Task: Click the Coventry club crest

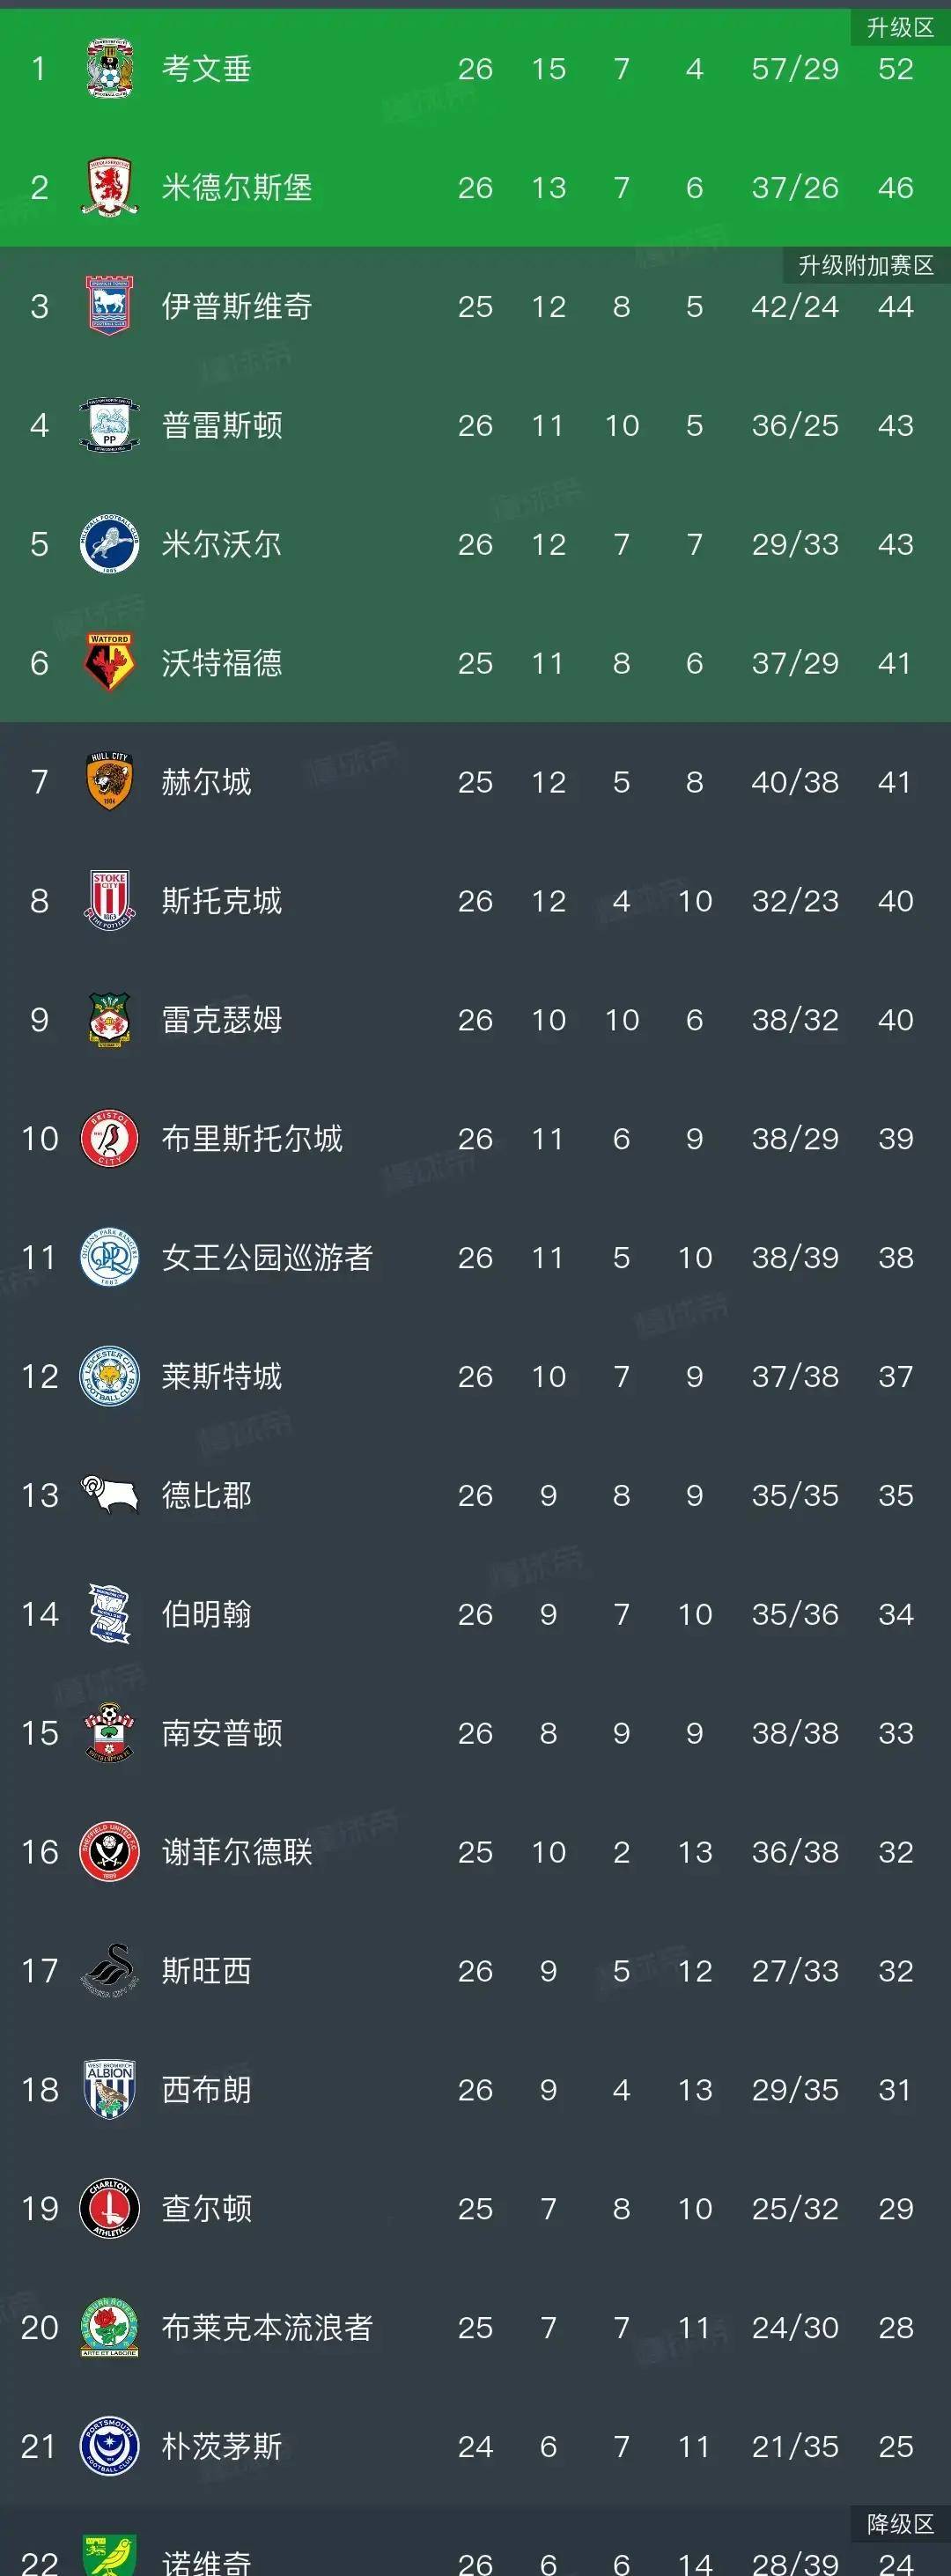Action: [x=109, y=68]
